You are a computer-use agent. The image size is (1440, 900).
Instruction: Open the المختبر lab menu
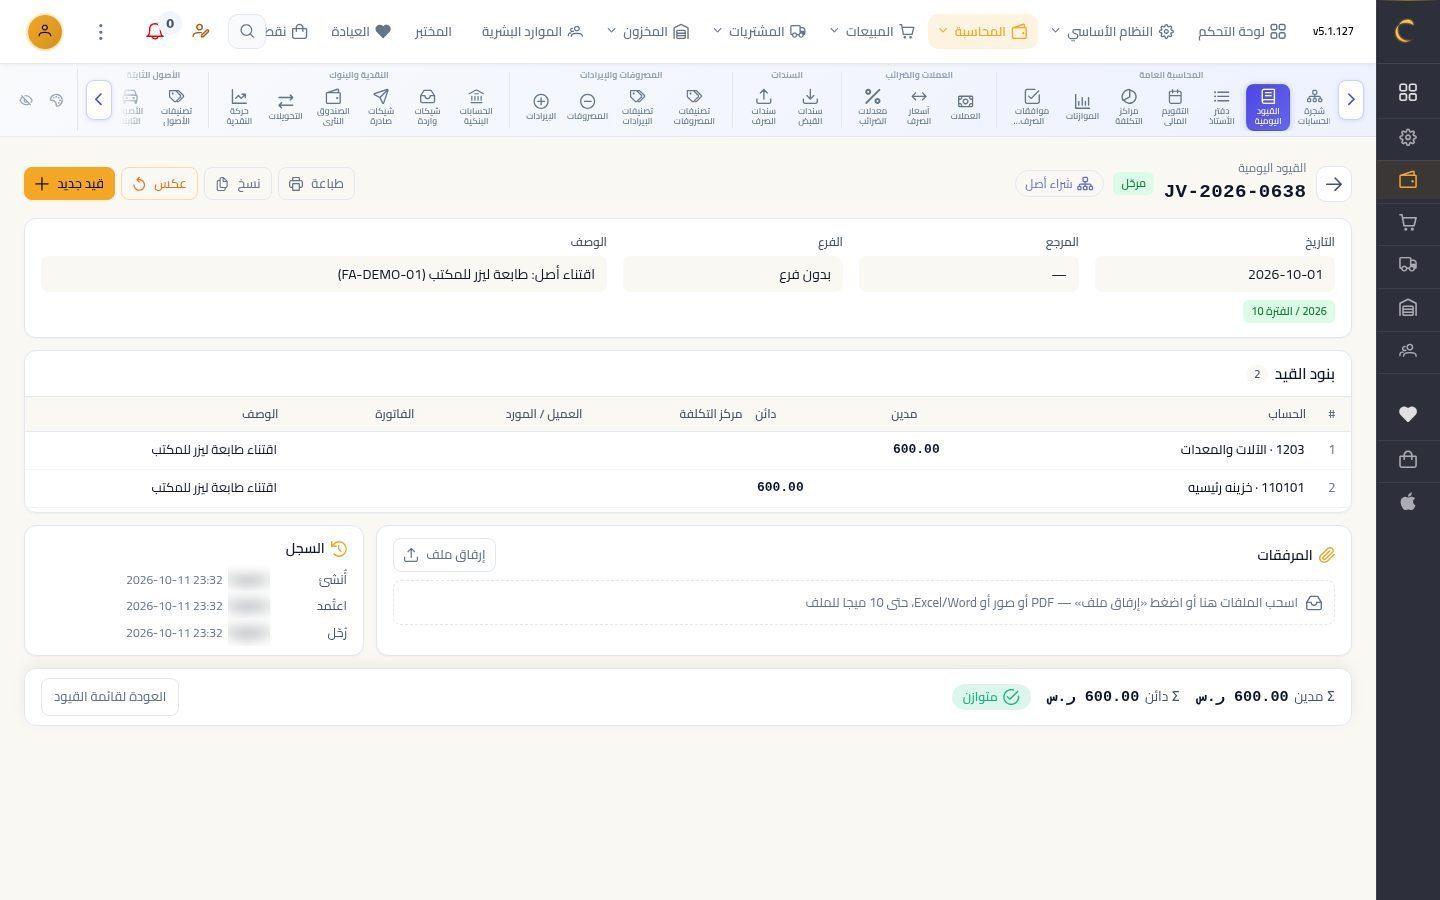point(433,32)
